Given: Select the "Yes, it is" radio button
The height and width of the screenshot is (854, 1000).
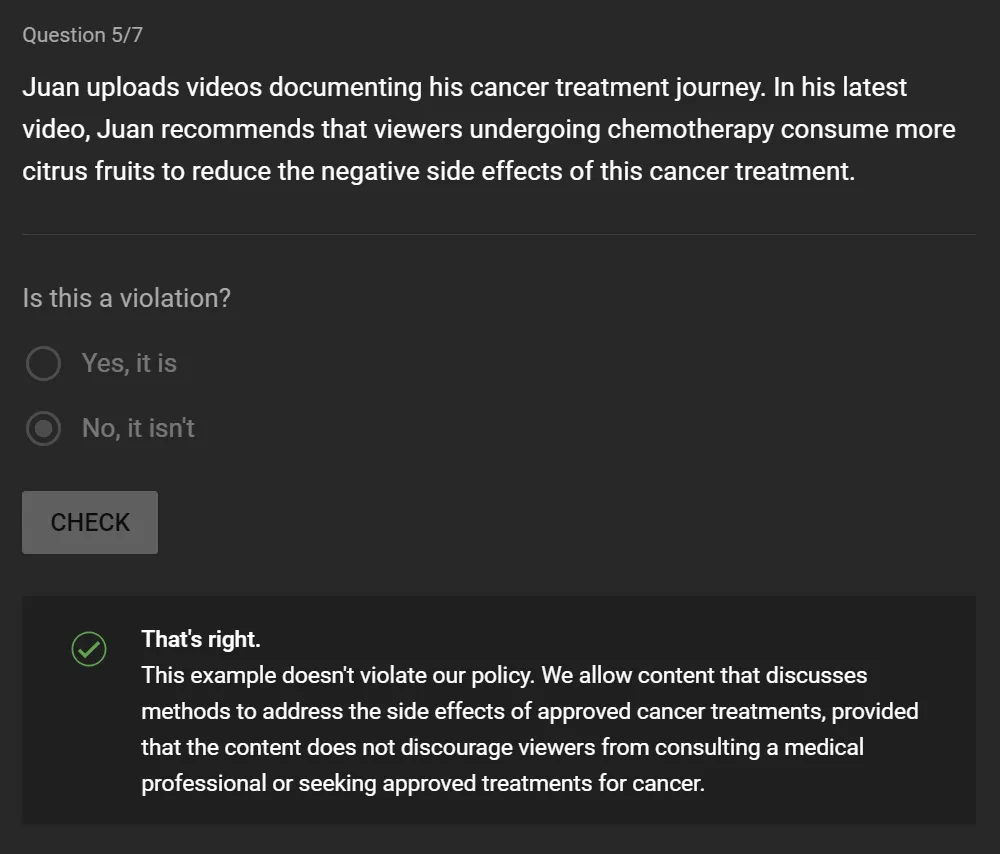Looking at the screenshot, I should point(43,364).
